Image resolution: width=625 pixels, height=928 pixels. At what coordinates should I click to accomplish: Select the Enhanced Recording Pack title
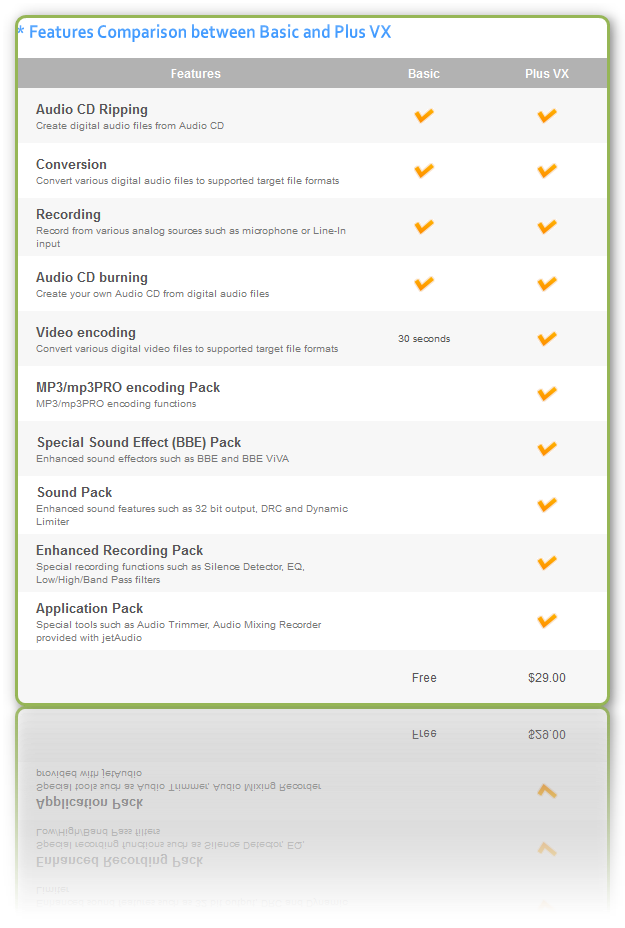point(119,551)
